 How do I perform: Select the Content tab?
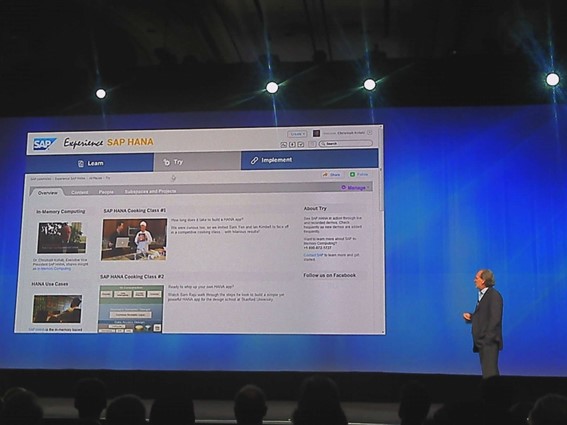80,192
